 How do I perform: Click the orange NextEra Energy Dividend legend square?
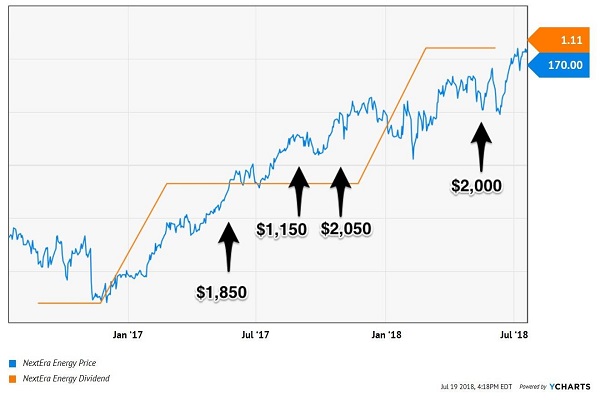click(x=13, y=379)
